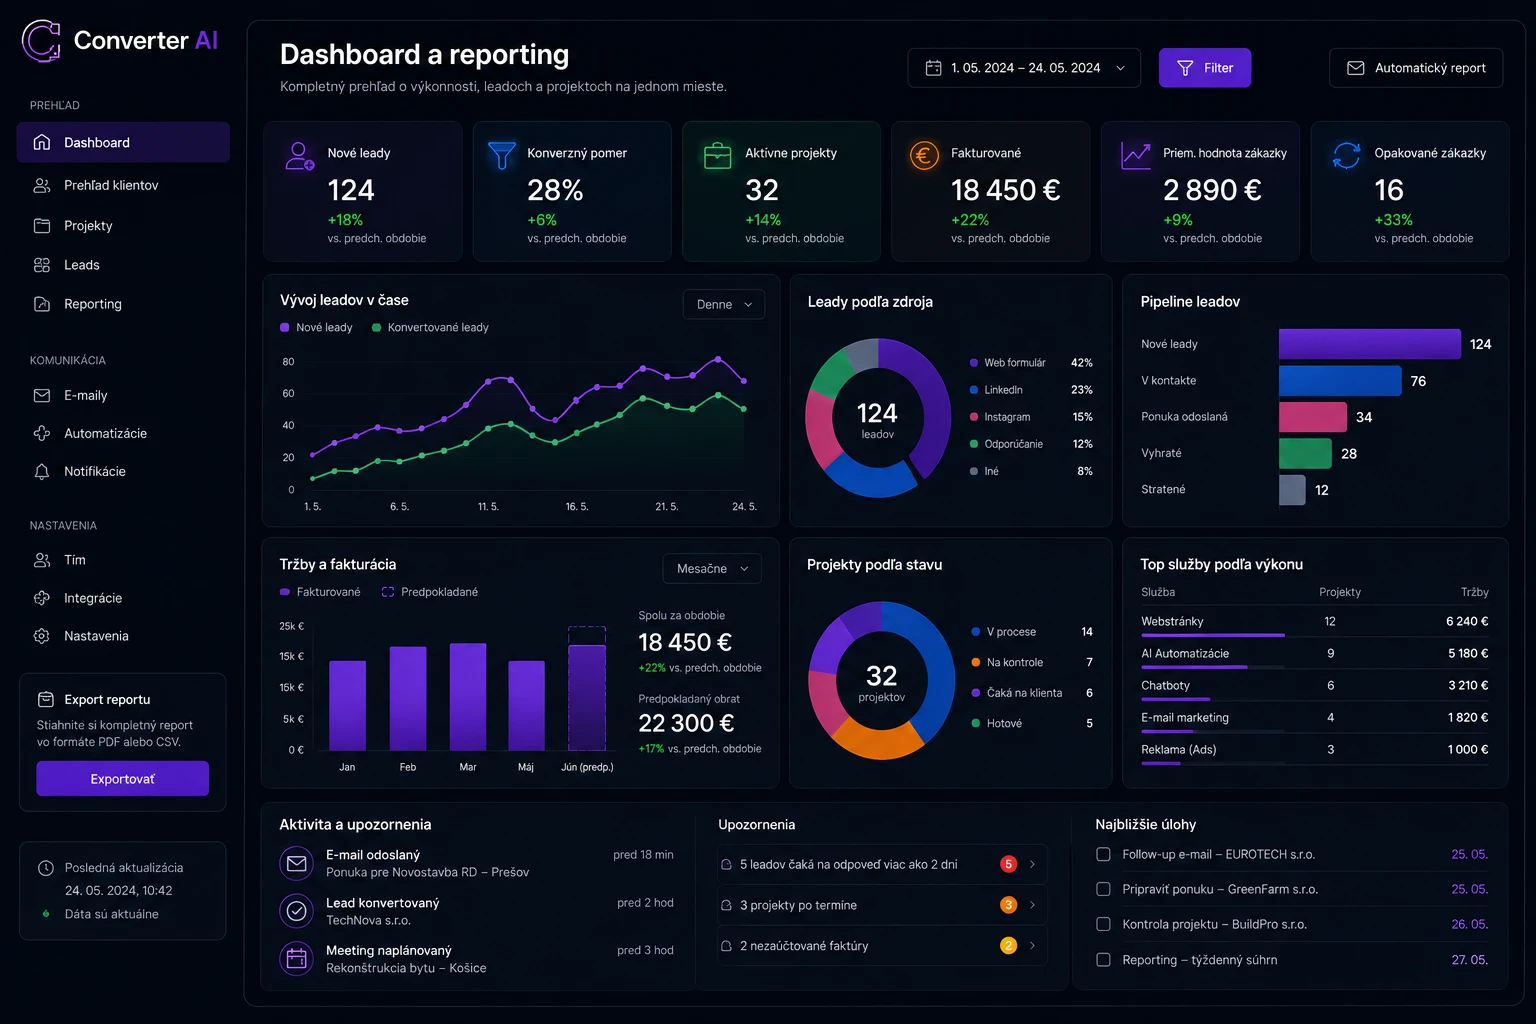Click the Tím users icon
This screenshot has height=1024, width=1536.
pos(42,560)
